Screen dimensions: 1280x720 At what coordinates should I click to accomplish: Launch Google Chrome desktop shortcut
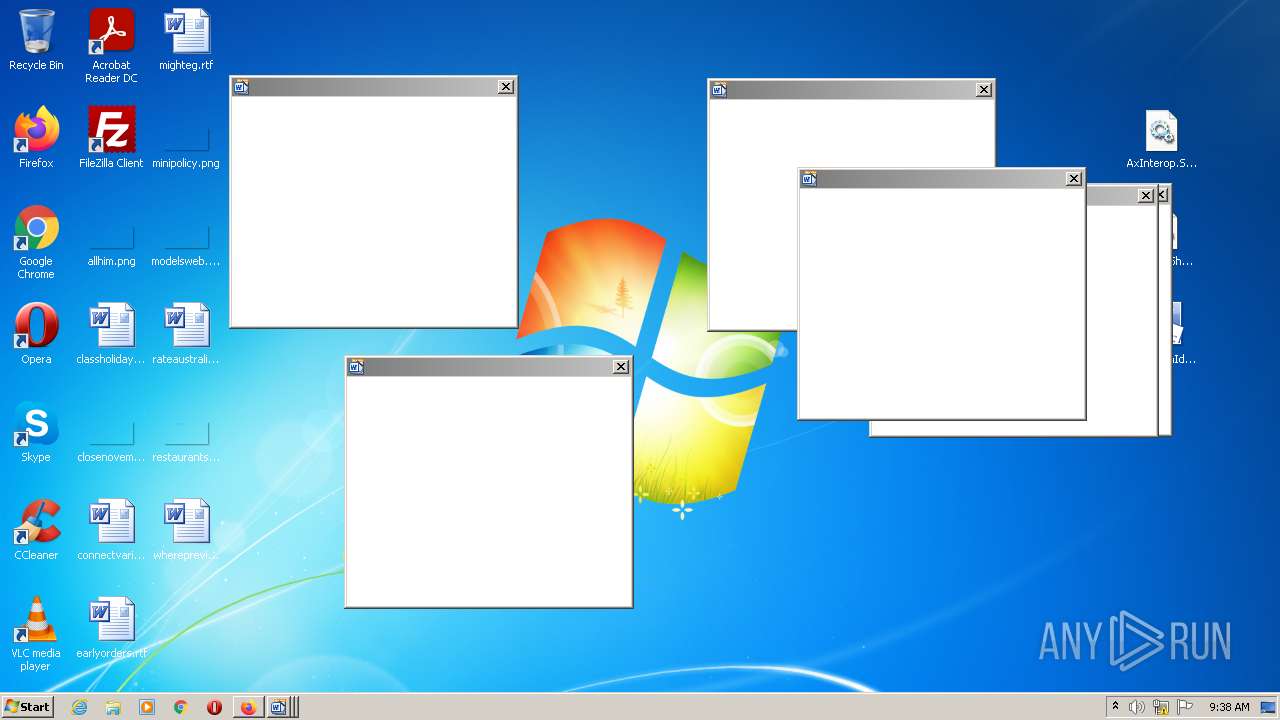pos(36,242)
